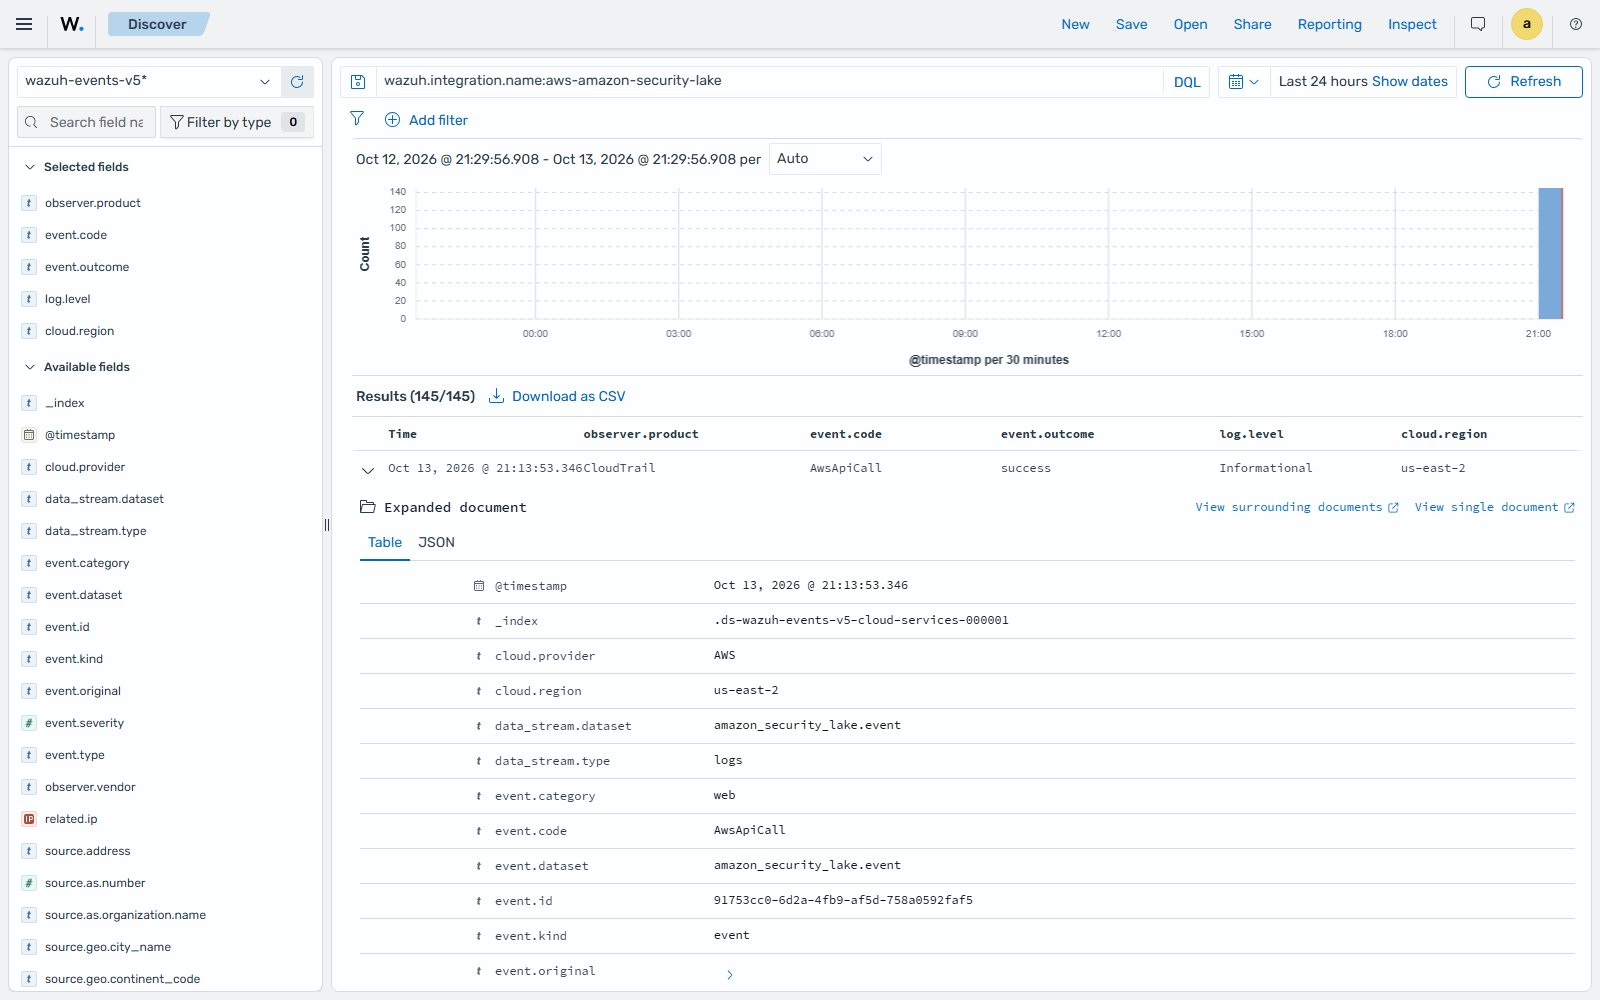Open the saved queries menu icon
1600x1000 pixels.
point(358,82)
